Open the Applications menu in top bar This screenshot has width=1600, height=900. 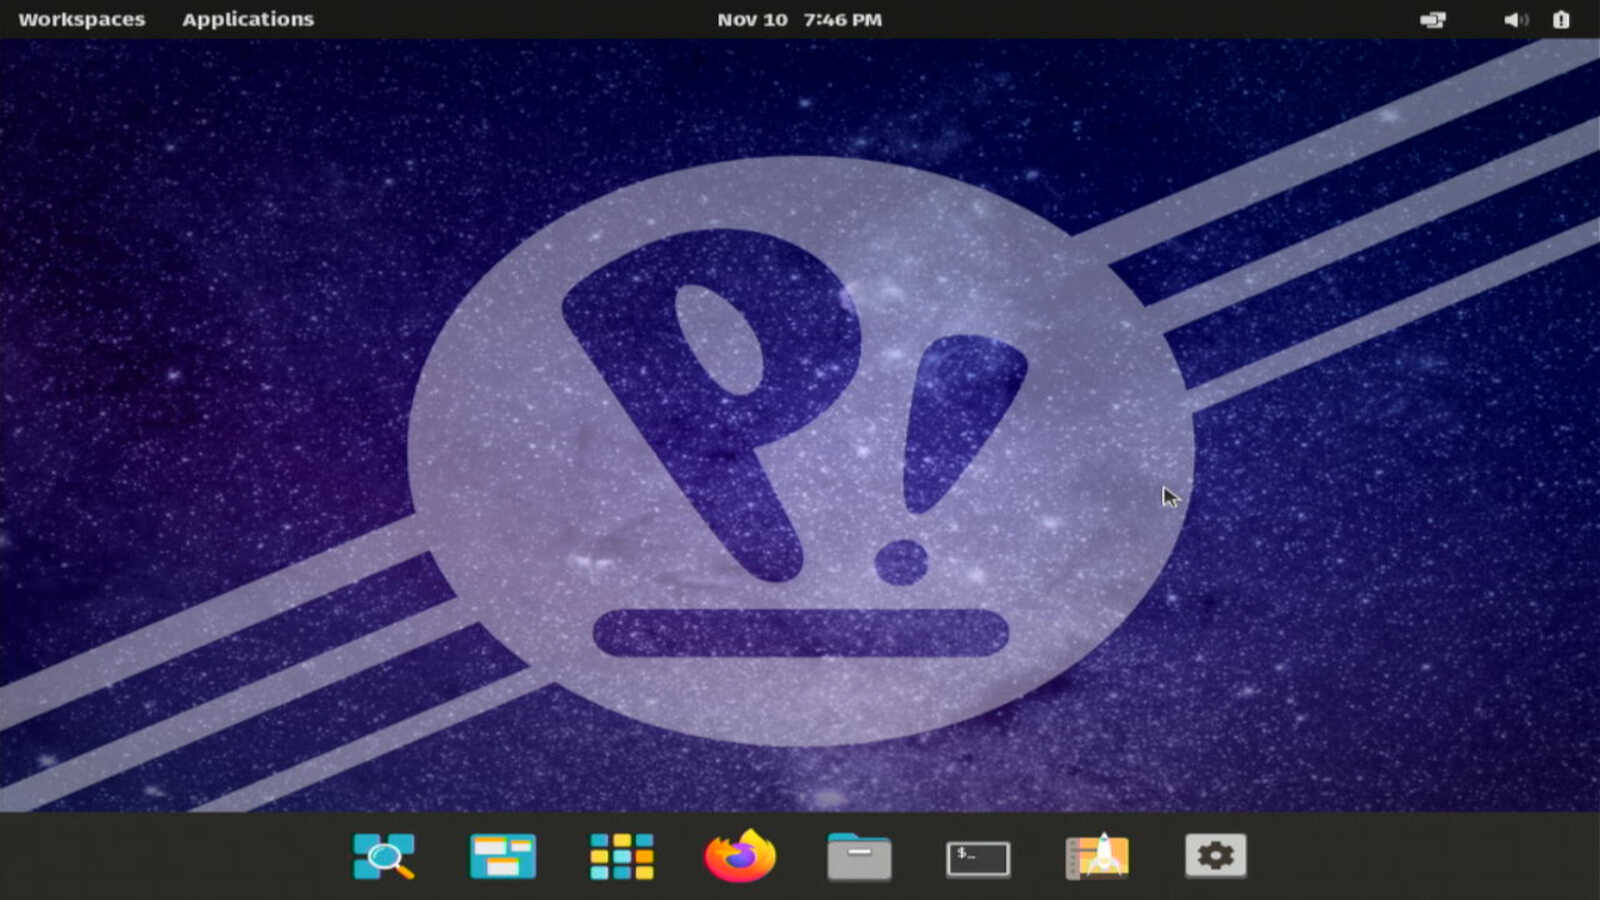[248, 19]
